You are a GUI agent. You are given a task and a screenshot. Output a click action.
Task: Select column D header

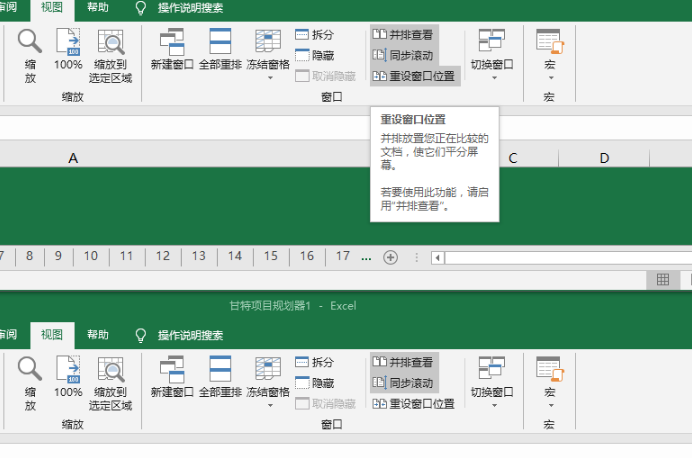click(x=604, y=158)
